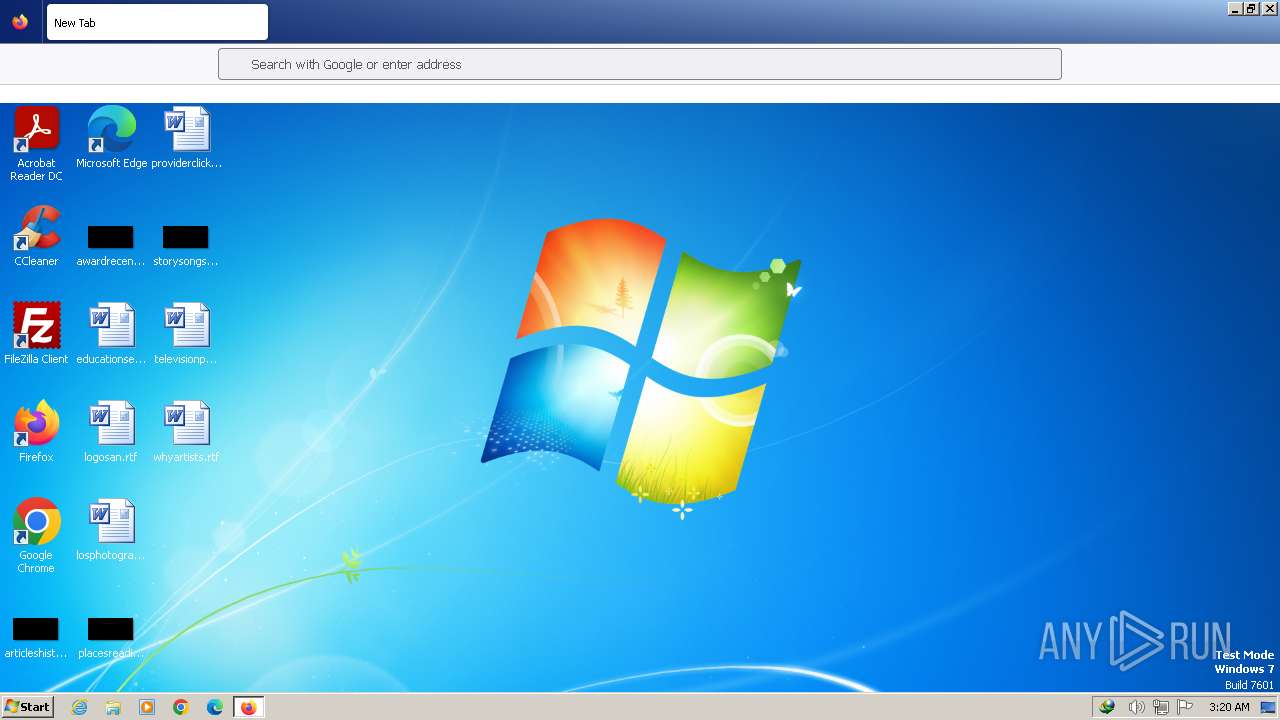Click Show desktop button in tray

click(x=1268, y=707)
